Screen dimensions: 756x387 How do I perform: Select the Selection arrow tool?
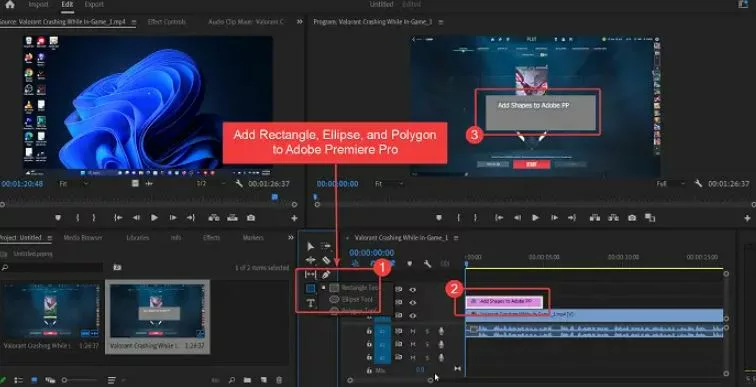(x=310, y=247)
